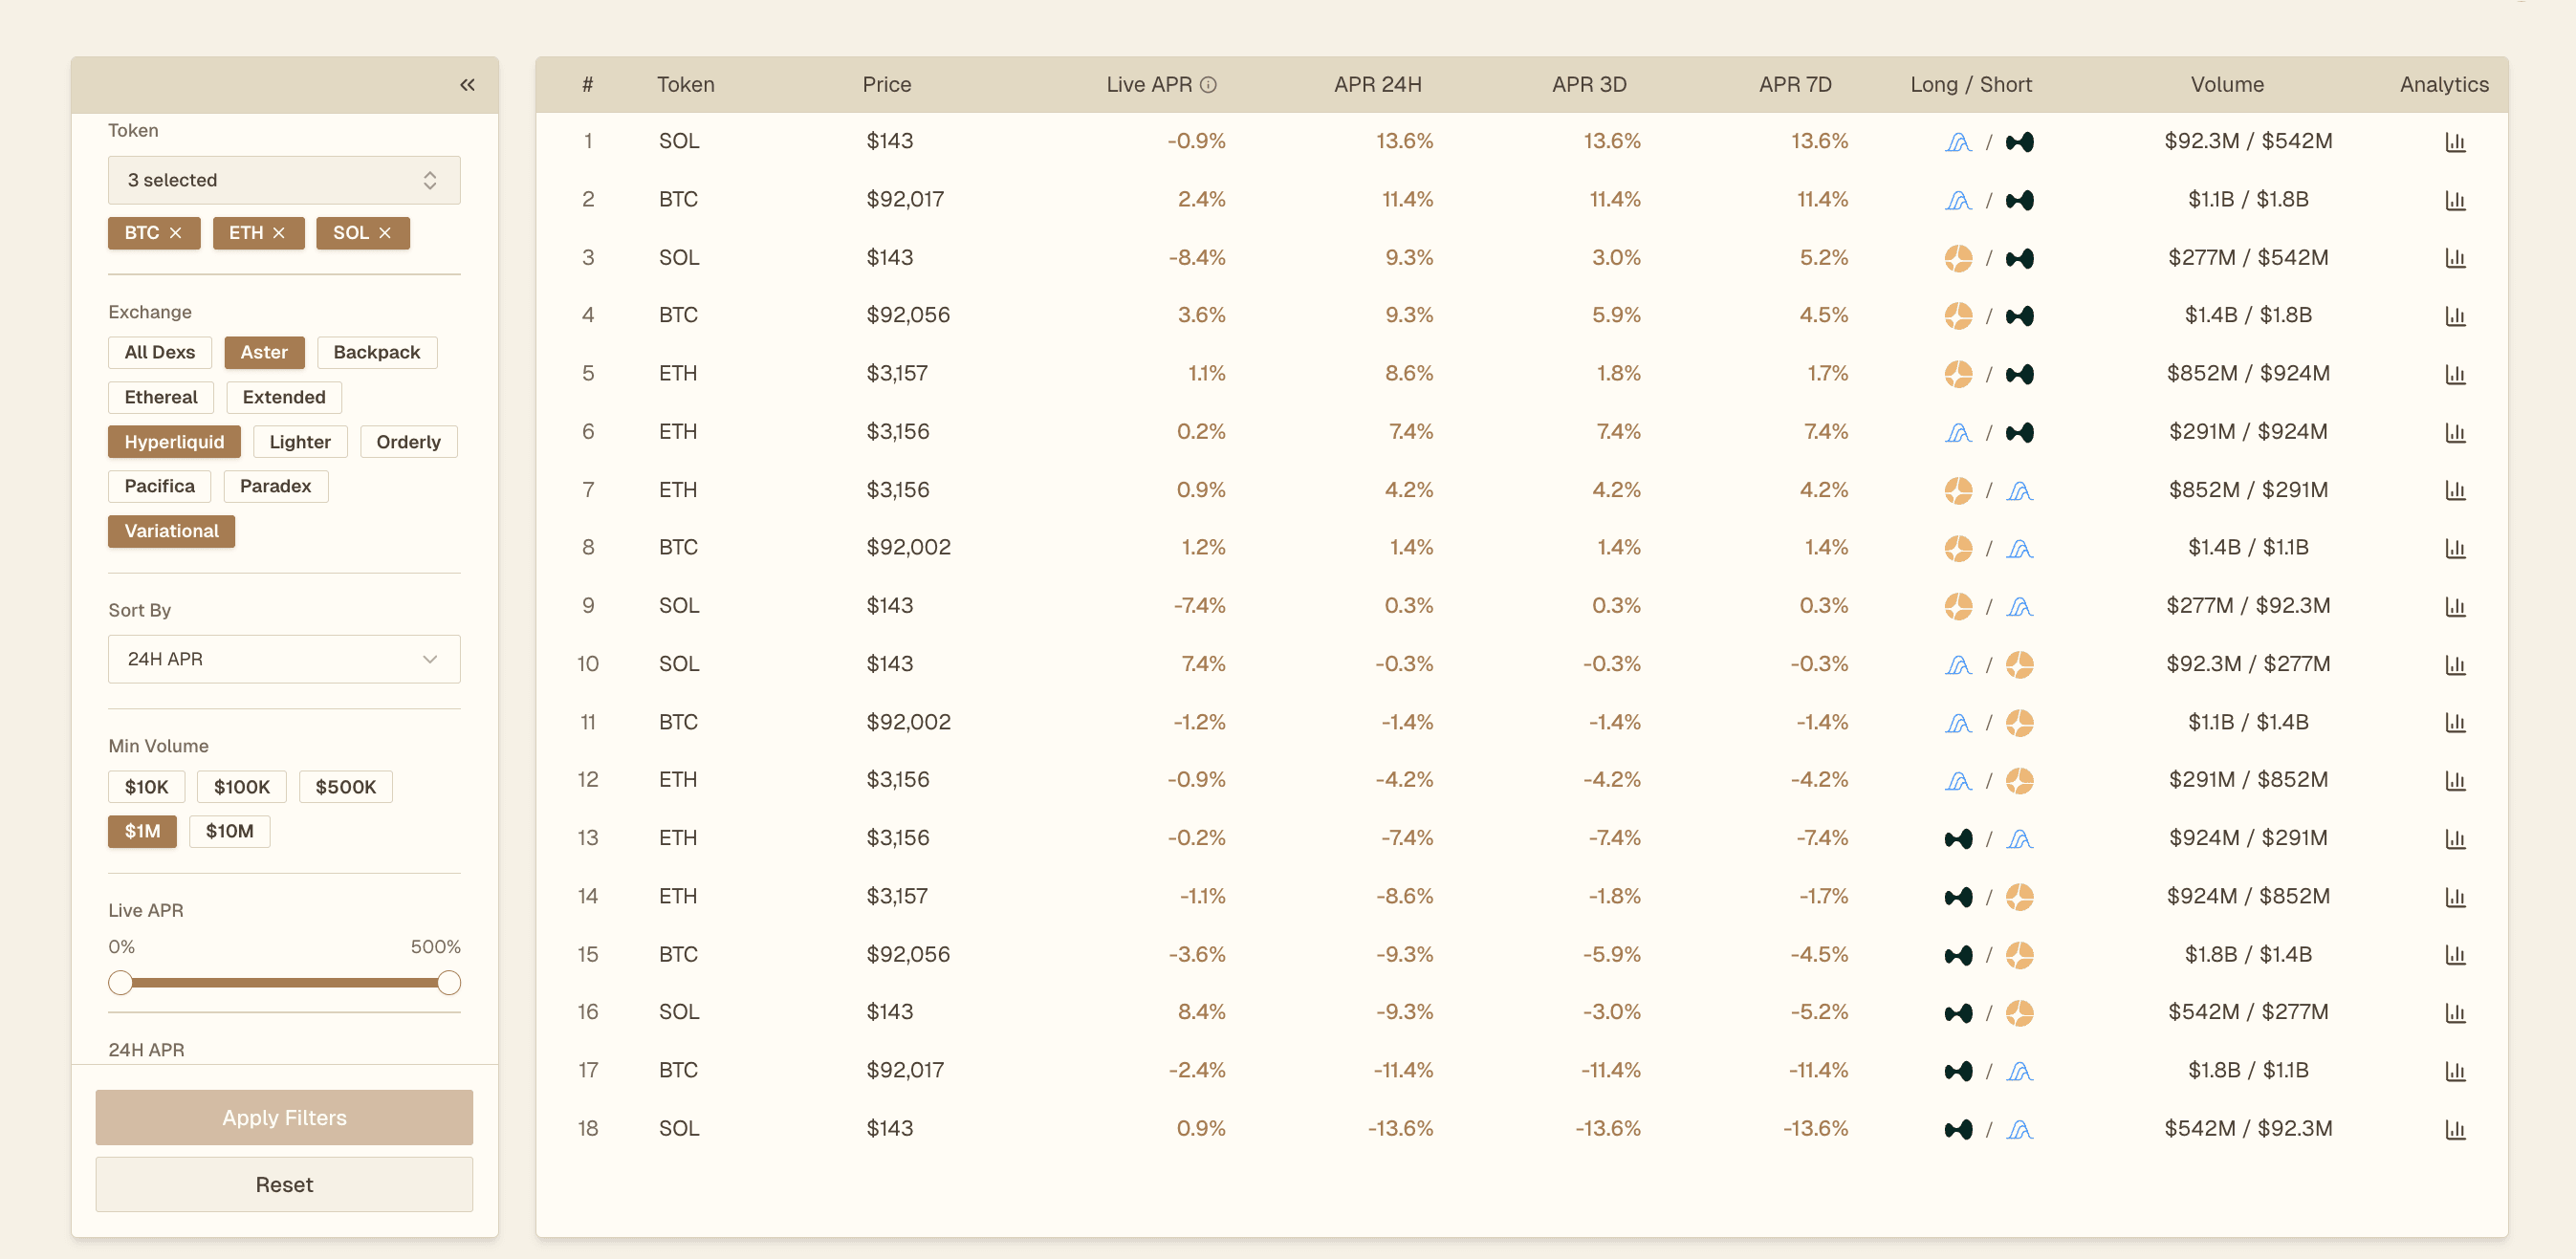Remove the ETH token tag
This screenshot has height=1259, width=2576.
[279, 233]
